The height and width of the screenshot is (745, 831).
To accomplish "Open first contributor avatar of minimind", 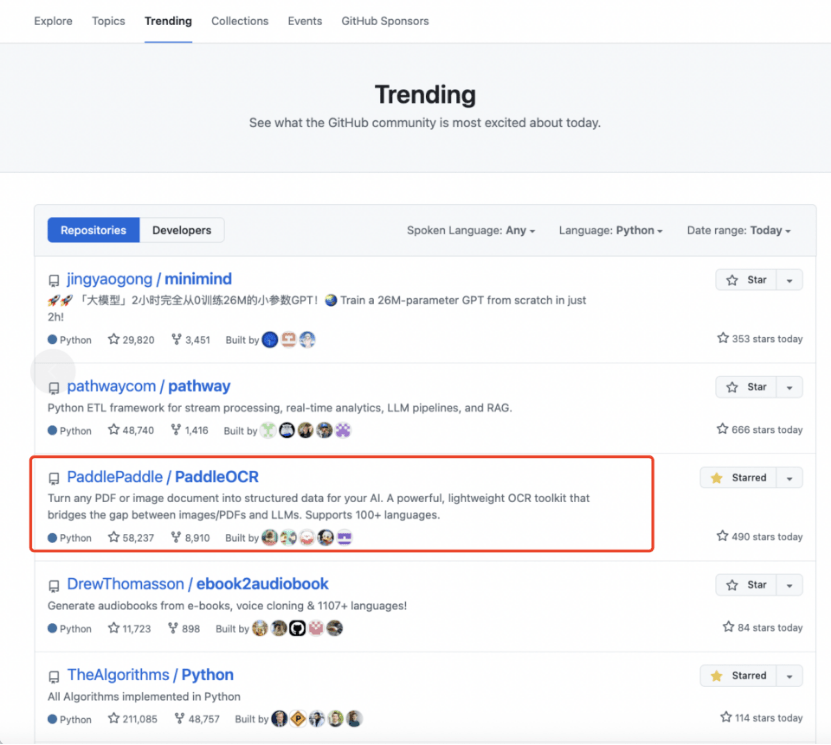I will click(270, 339).
